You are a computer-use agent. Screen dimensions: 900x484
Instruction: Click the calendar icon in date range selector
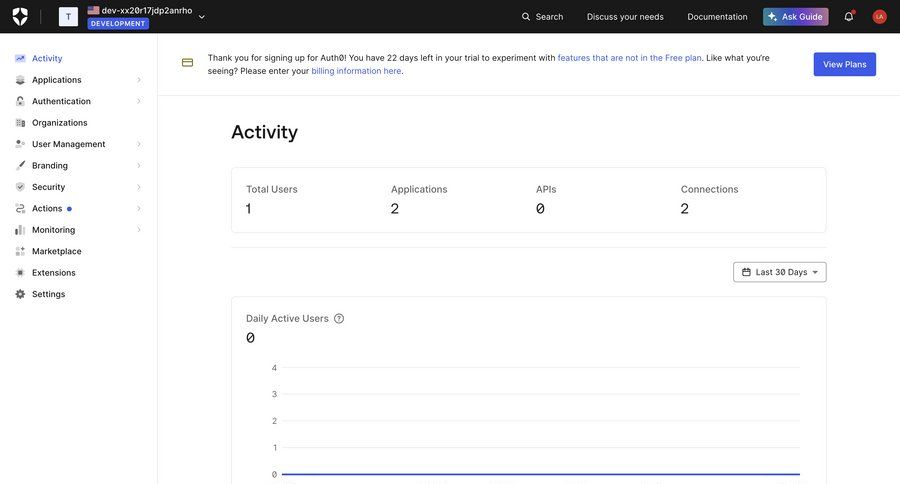(x=746, y=272)
